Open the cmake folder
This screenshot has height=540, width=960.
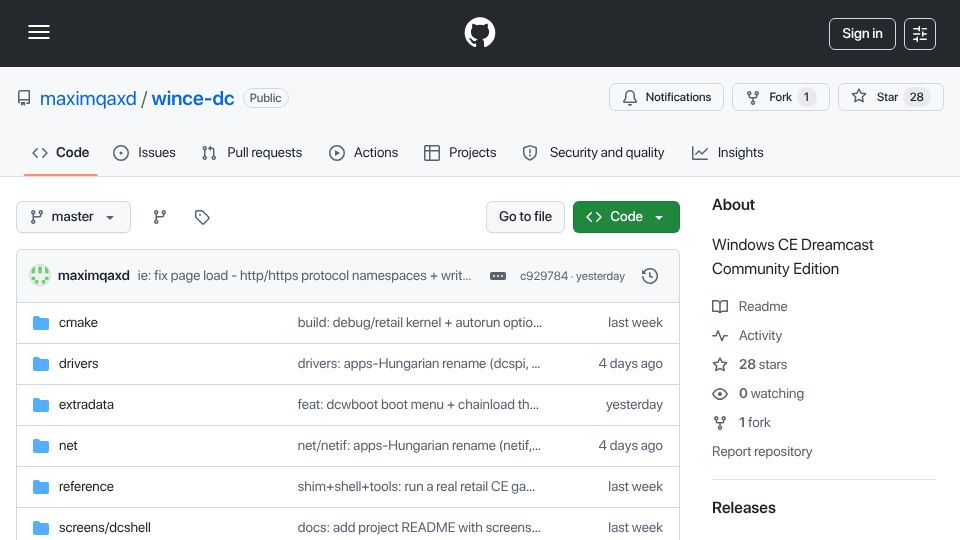click(x=78, y=323)
